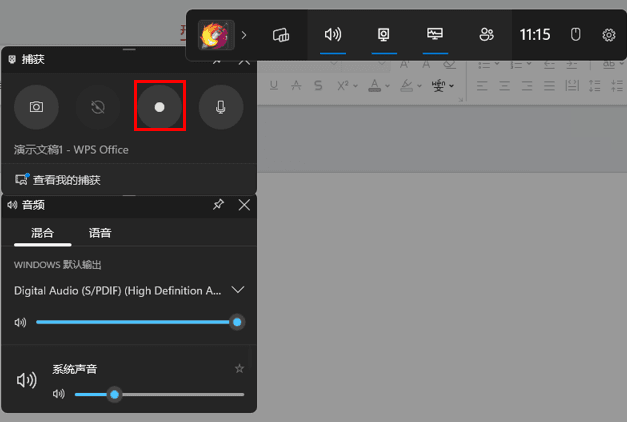This screenshot has width=627, height=422.
Task: Switch to the 语音 (Voice) tab
Action: coord(100,233)
